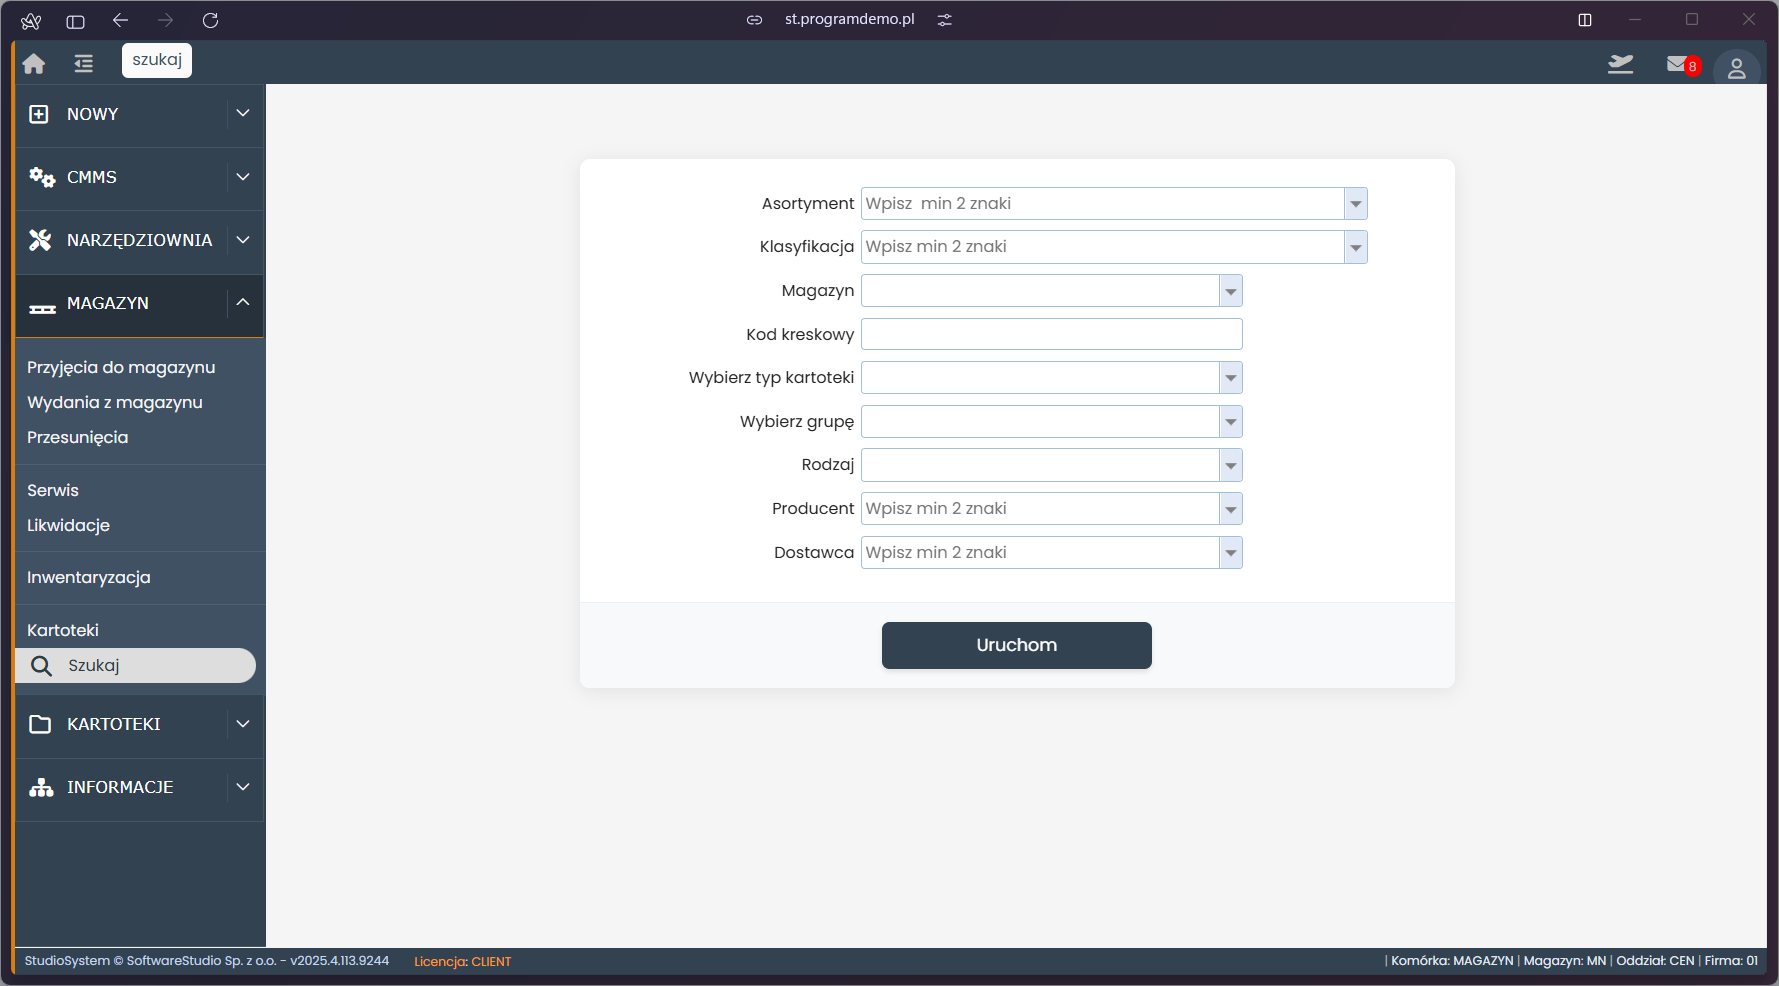Screen dimensions: 1779x986
Task: Open the mail notifications envelope icon
Action: (x=1677, y=64)
